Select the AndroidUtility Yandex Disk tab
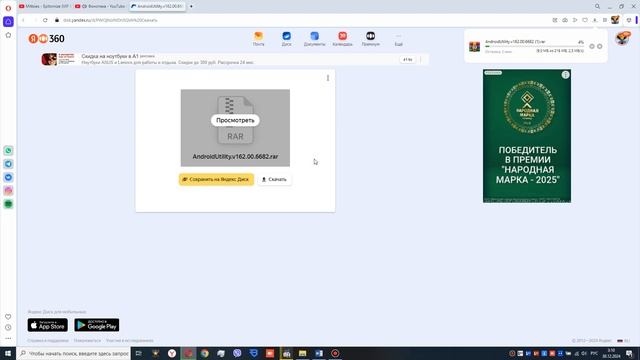 [x=157, y=7]
